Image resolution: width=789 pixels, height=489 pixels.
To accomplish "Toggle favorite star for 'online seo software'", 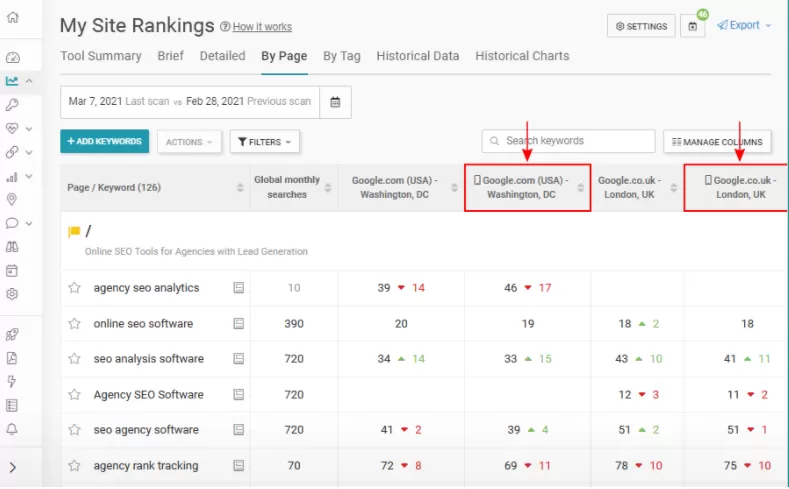I will click(x=74, y=324).
